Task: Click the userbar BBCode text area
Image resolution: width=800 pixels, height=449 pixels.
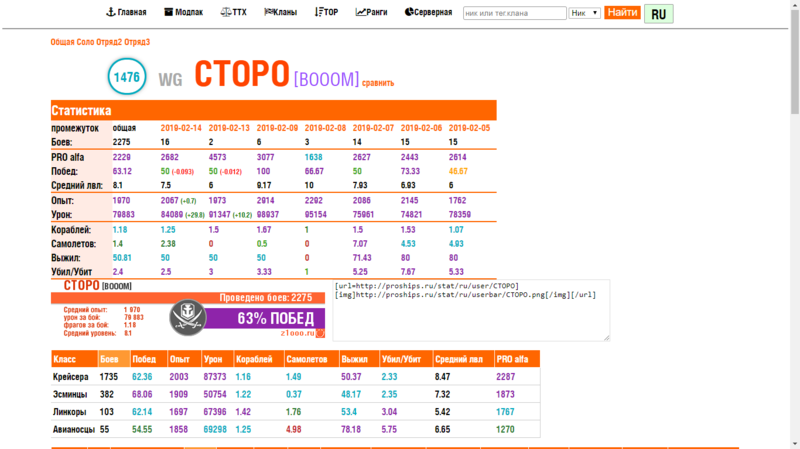Action: [x=469, y=310]
